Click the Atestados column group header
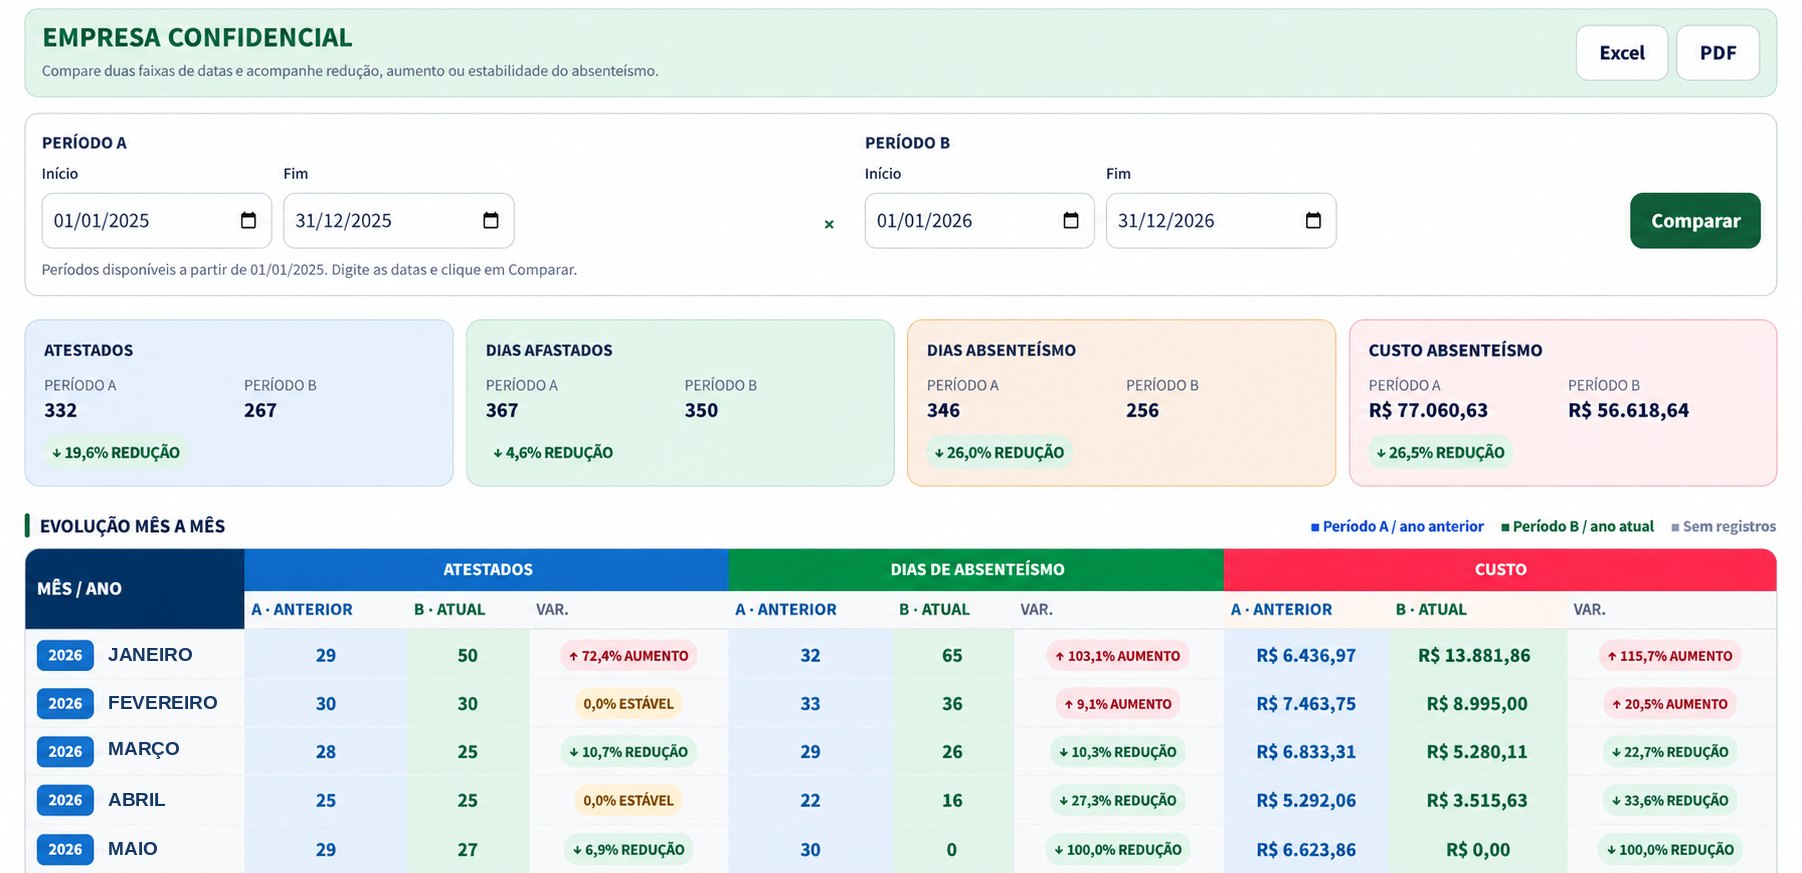 [x=487, y=569]
